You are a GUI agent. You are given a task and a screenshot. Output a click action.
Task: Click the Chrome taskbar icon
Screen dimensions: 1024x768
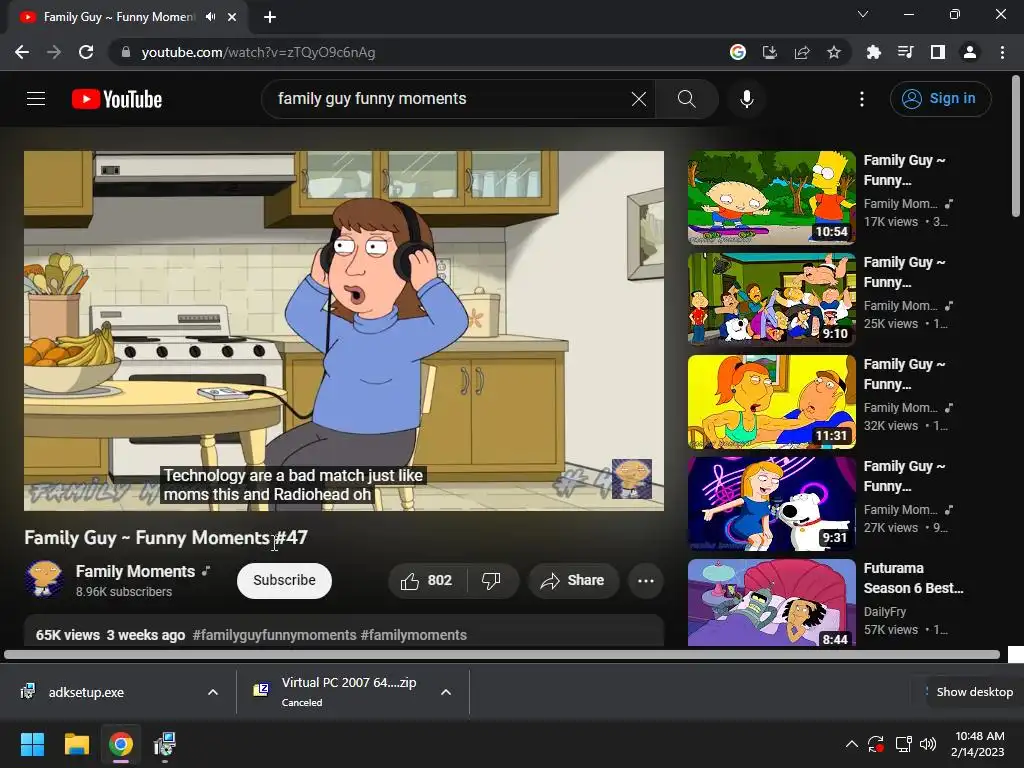coord(121,744)
